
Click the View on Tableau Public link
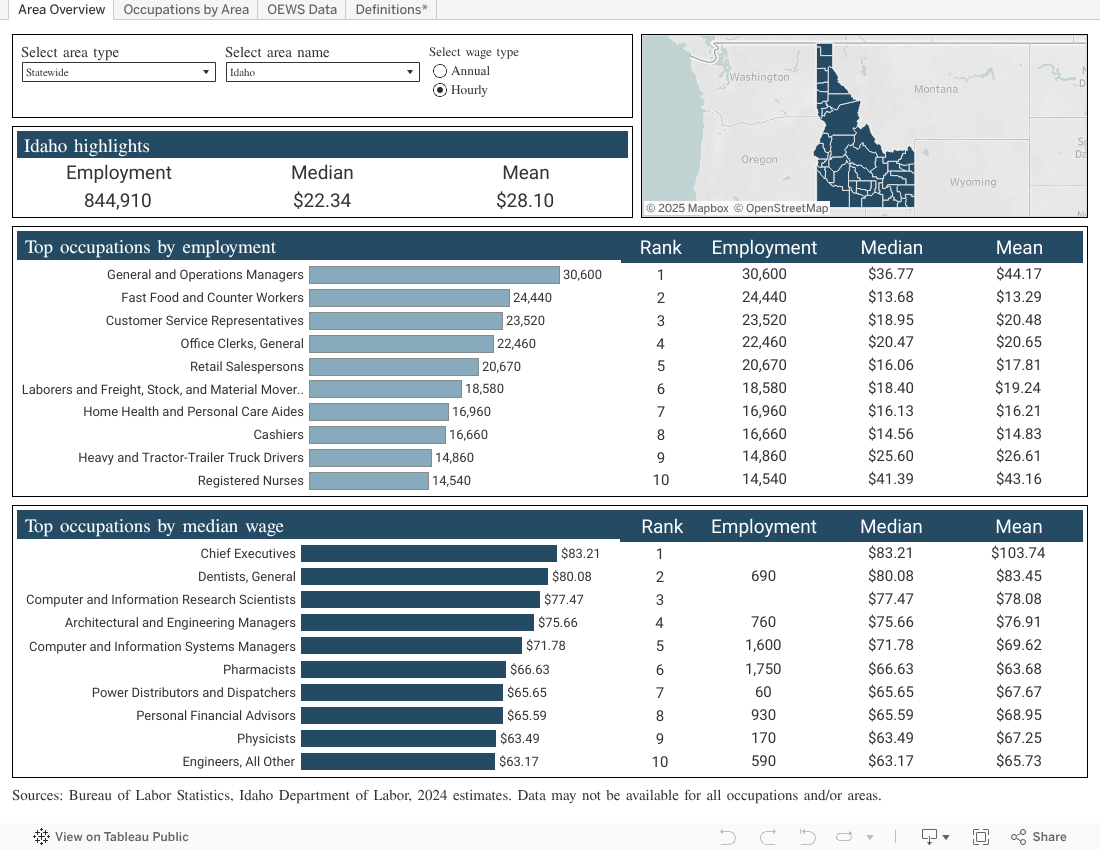coord(121,837)
